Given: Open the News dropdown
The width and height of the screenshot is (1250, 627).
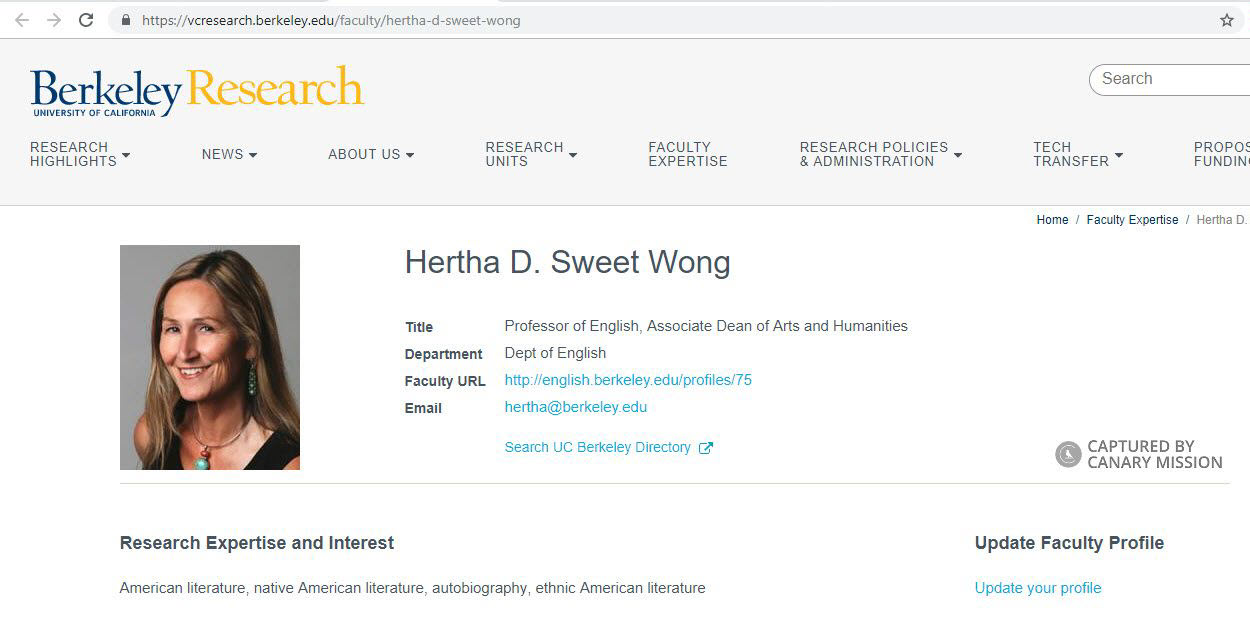Looking at the screenshot, I should (228, 154).
